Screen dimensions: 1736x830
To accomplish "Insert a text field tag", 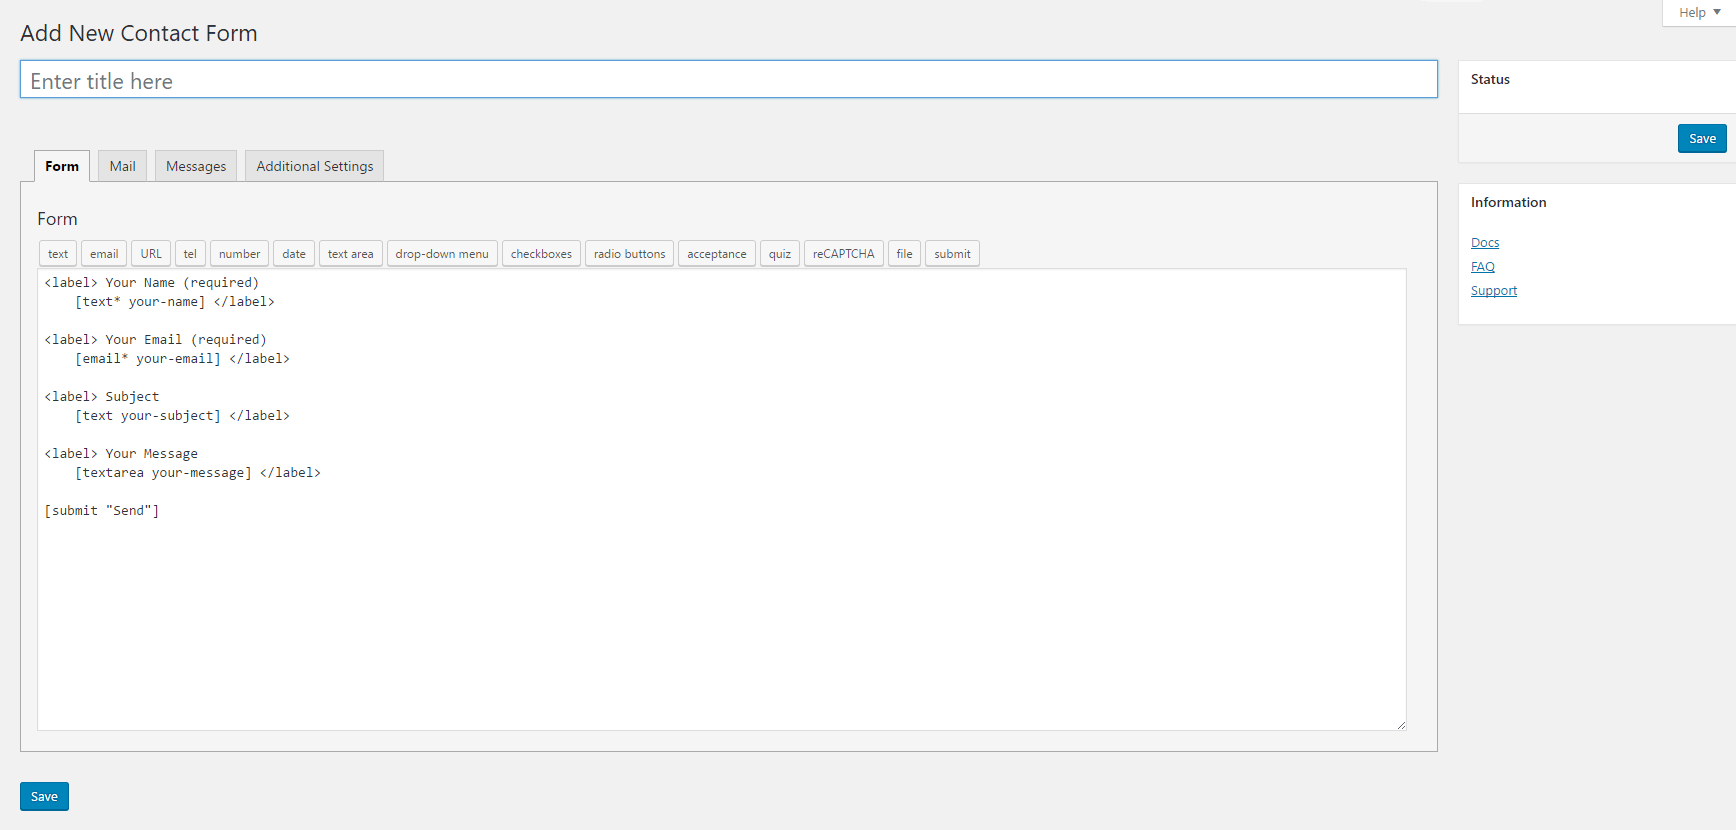I will coord(58,254).
